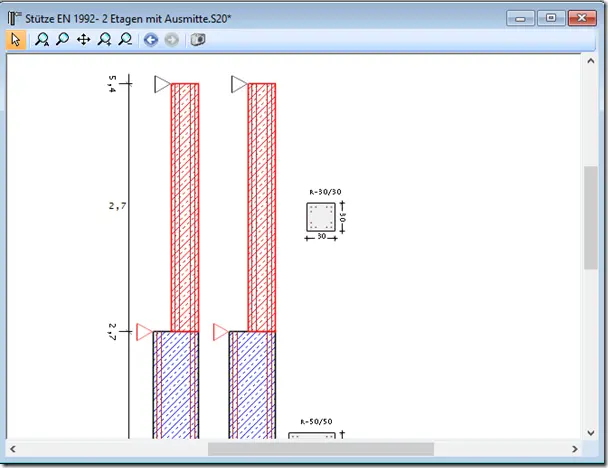Select the right blue lower column

tap(252, 385)
